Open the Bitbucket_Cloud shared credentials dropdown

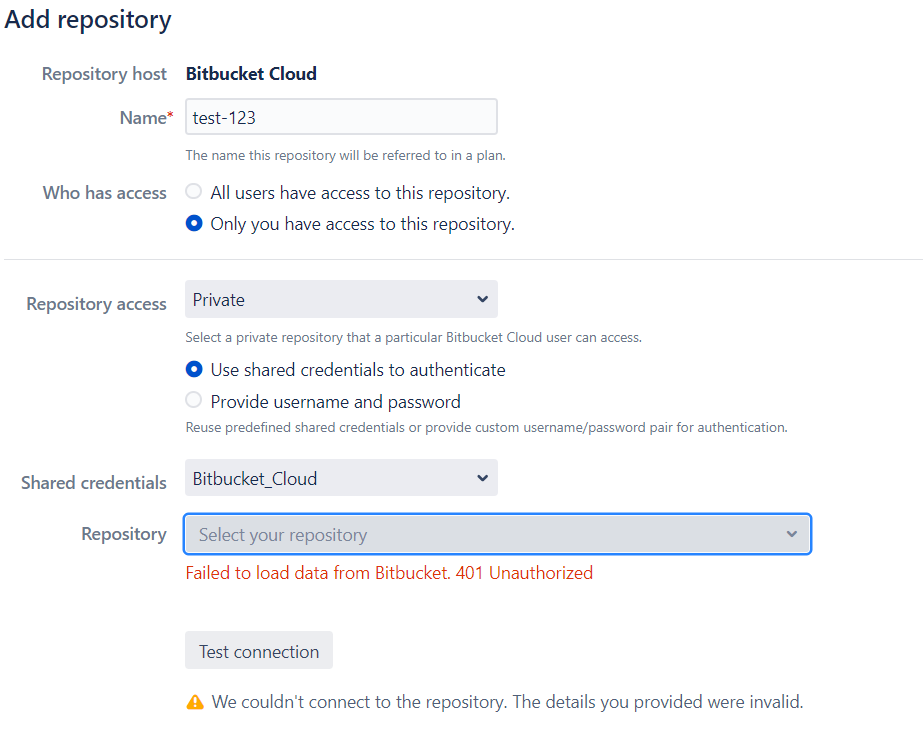point(341,478)
